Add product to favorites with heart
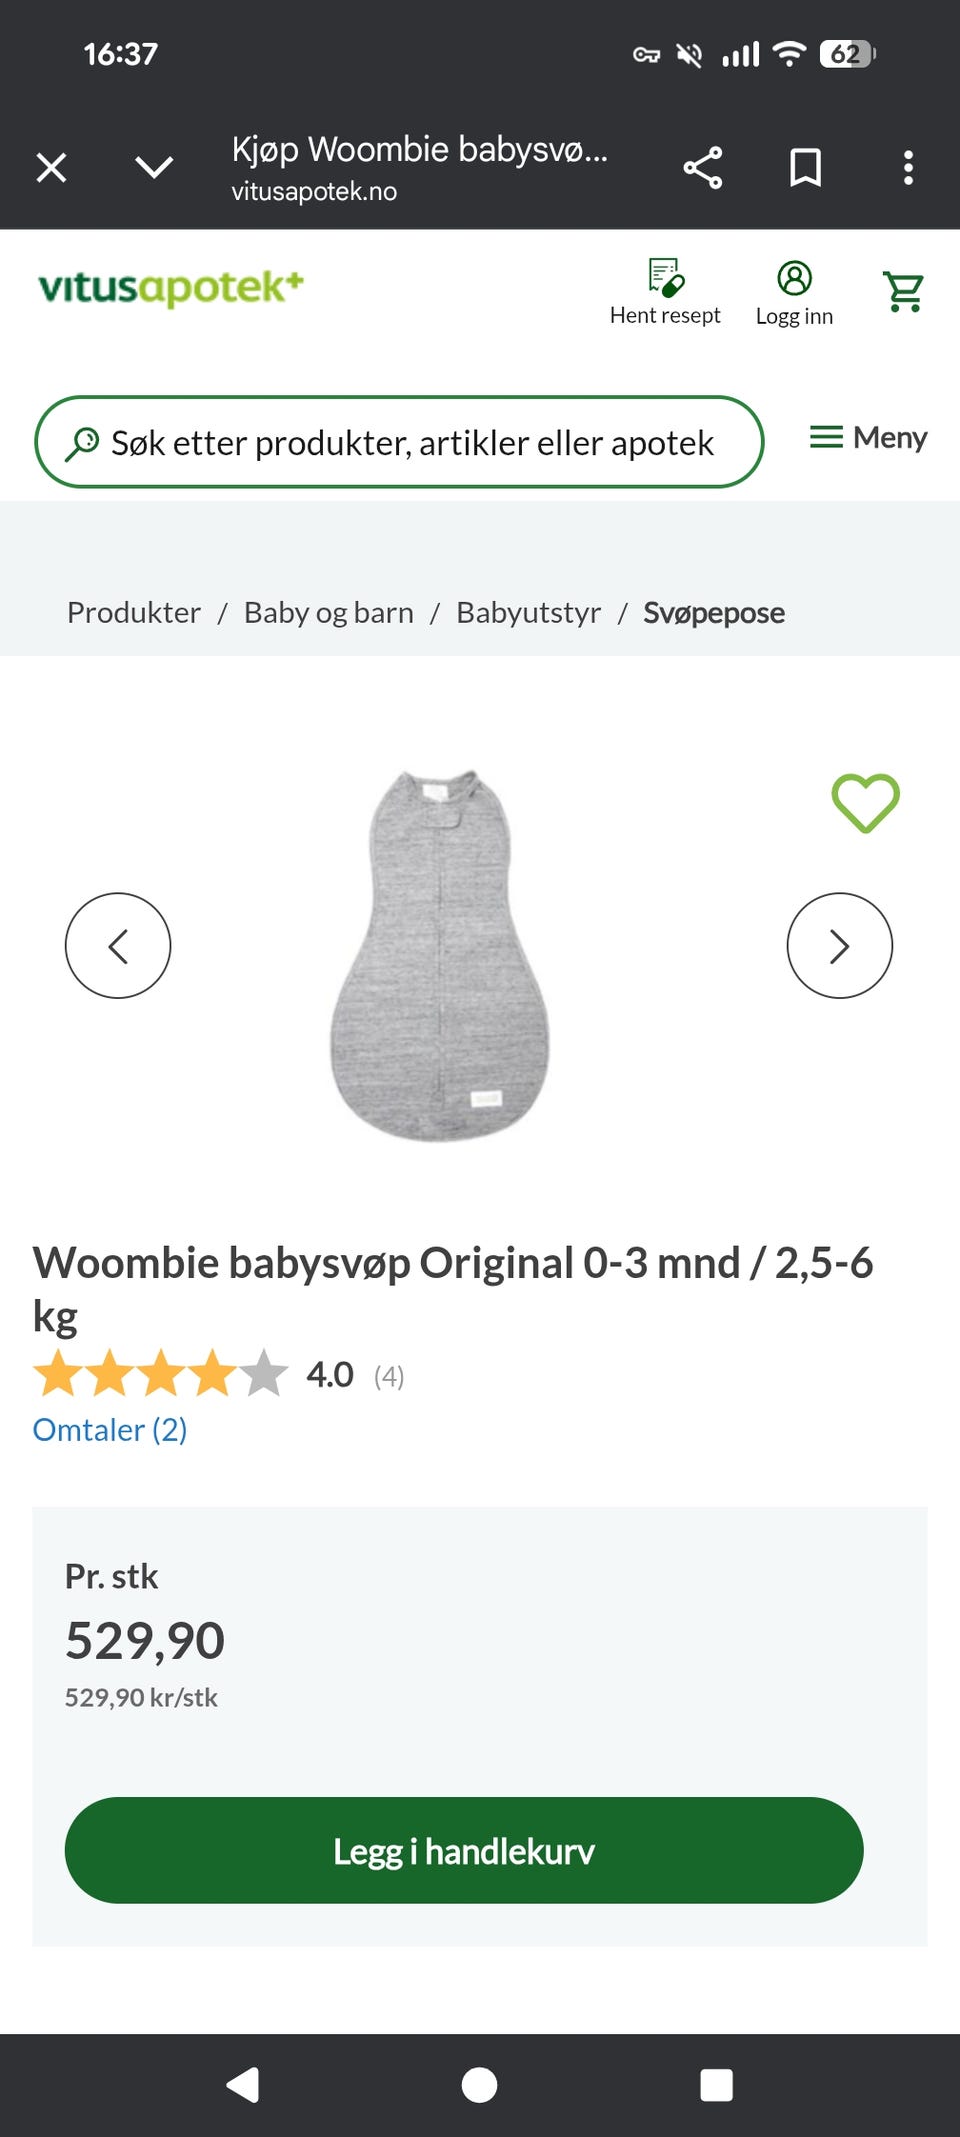 pos(866,803)
